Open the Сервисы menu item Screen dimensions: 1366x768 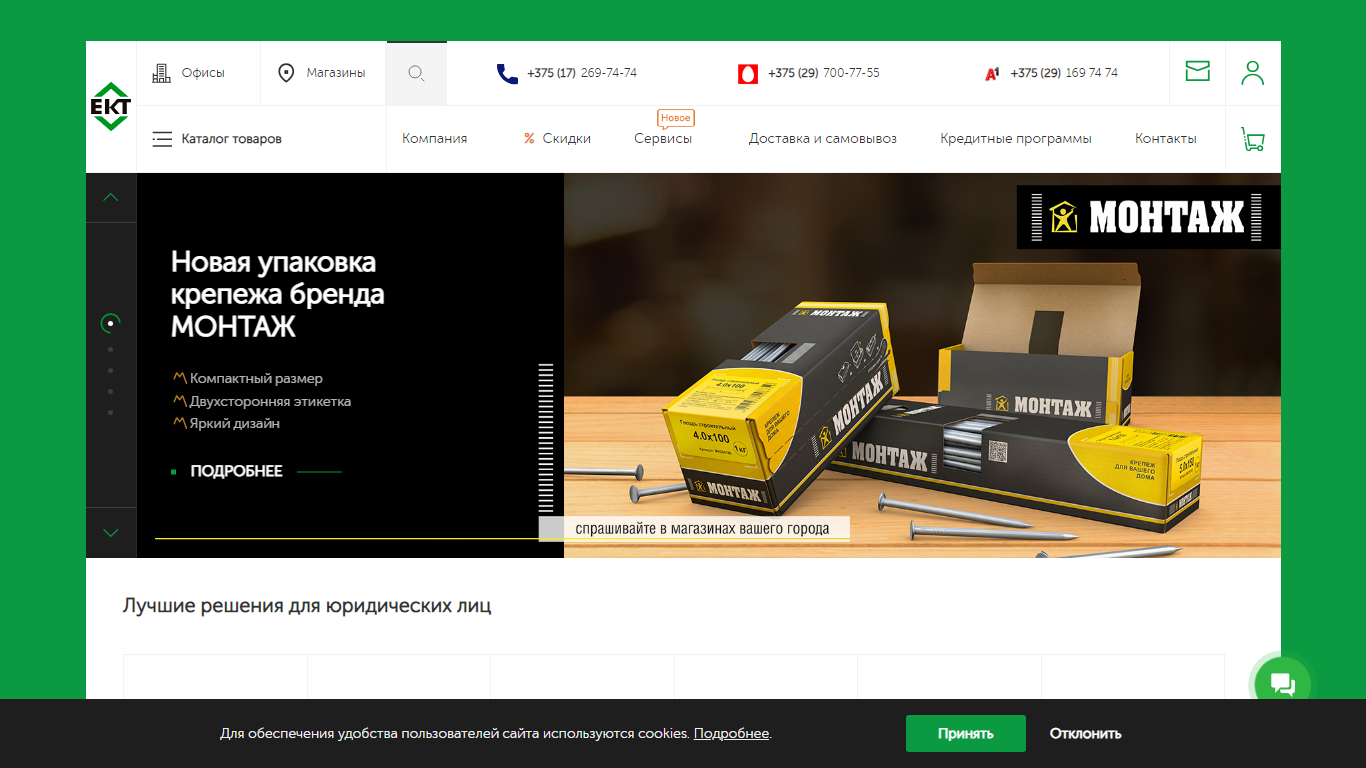coord(663,139)
